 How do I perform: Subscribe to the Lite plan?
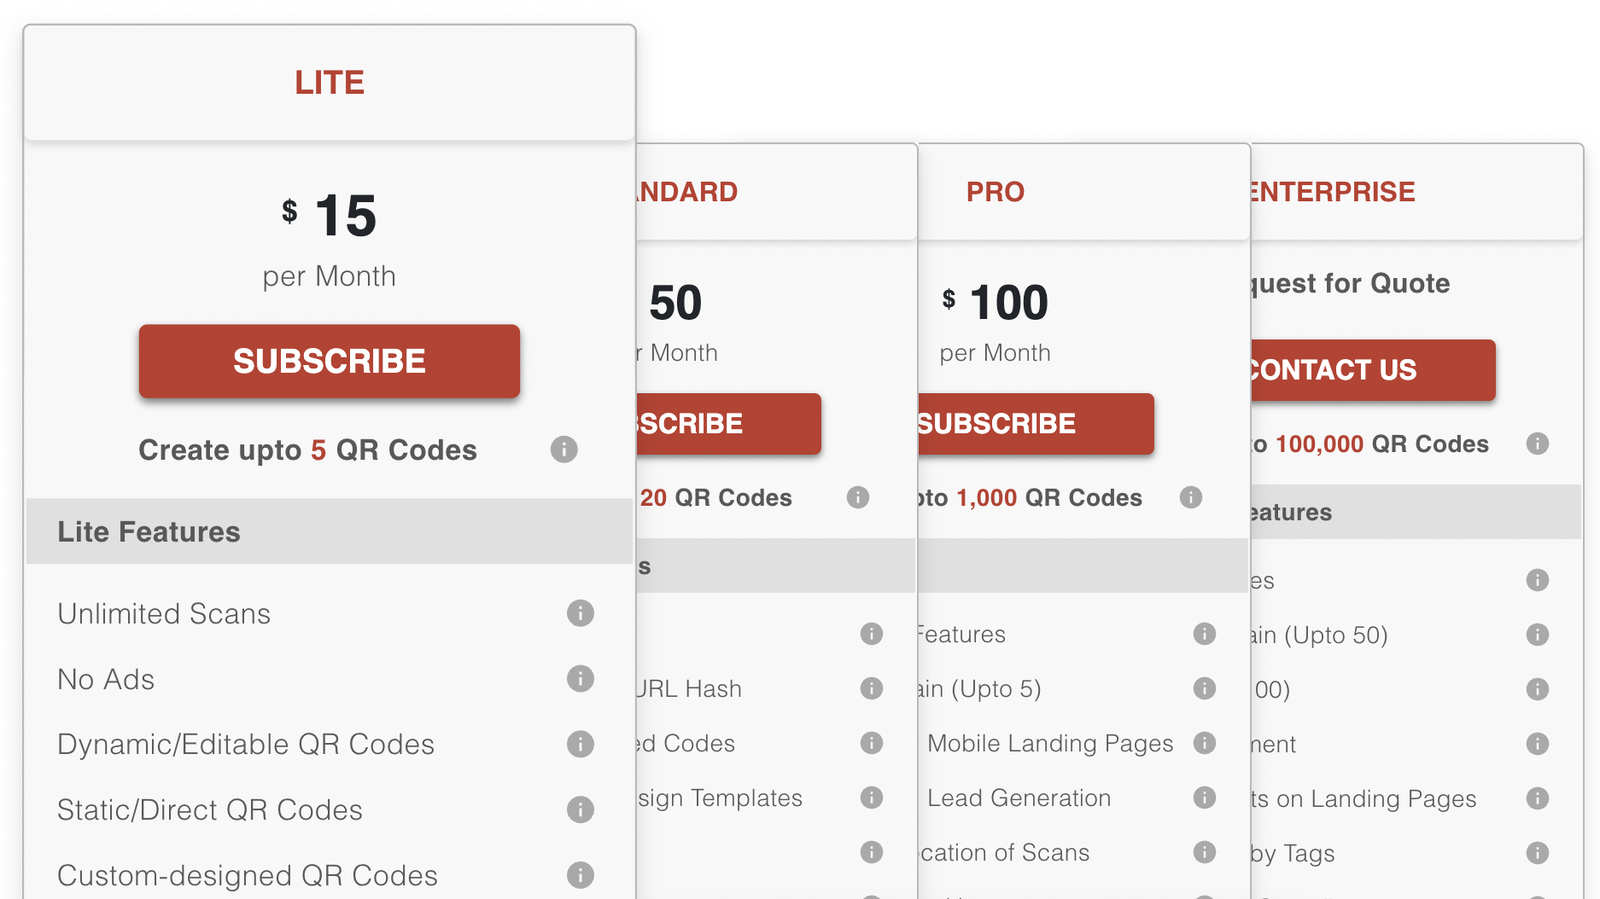tap(329, 361)
